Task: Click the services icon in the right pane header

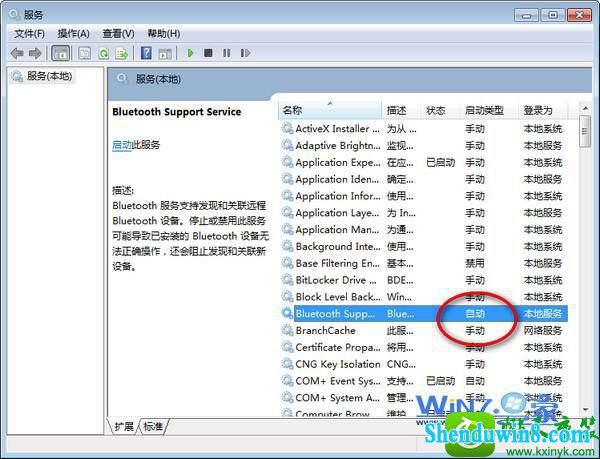Action: click(x=122, y=79)
